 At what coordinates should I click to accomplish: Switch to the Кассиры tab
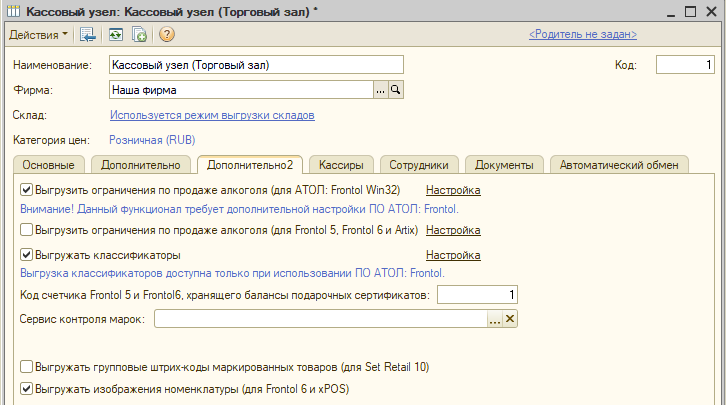(340, 165)
